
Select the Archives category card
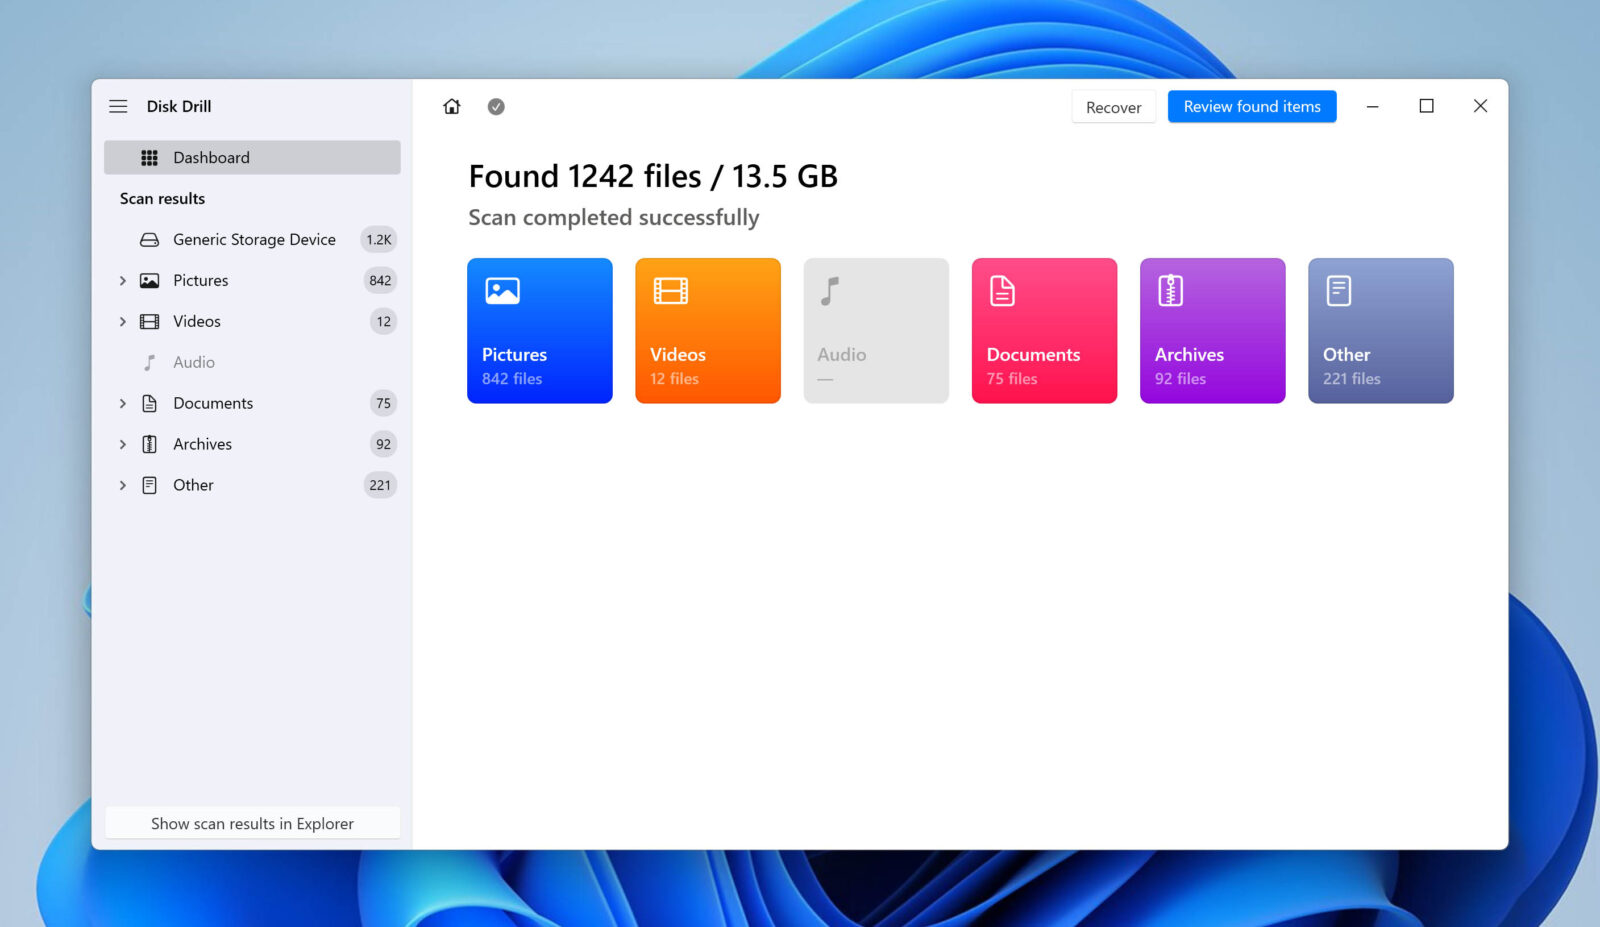1212,330
